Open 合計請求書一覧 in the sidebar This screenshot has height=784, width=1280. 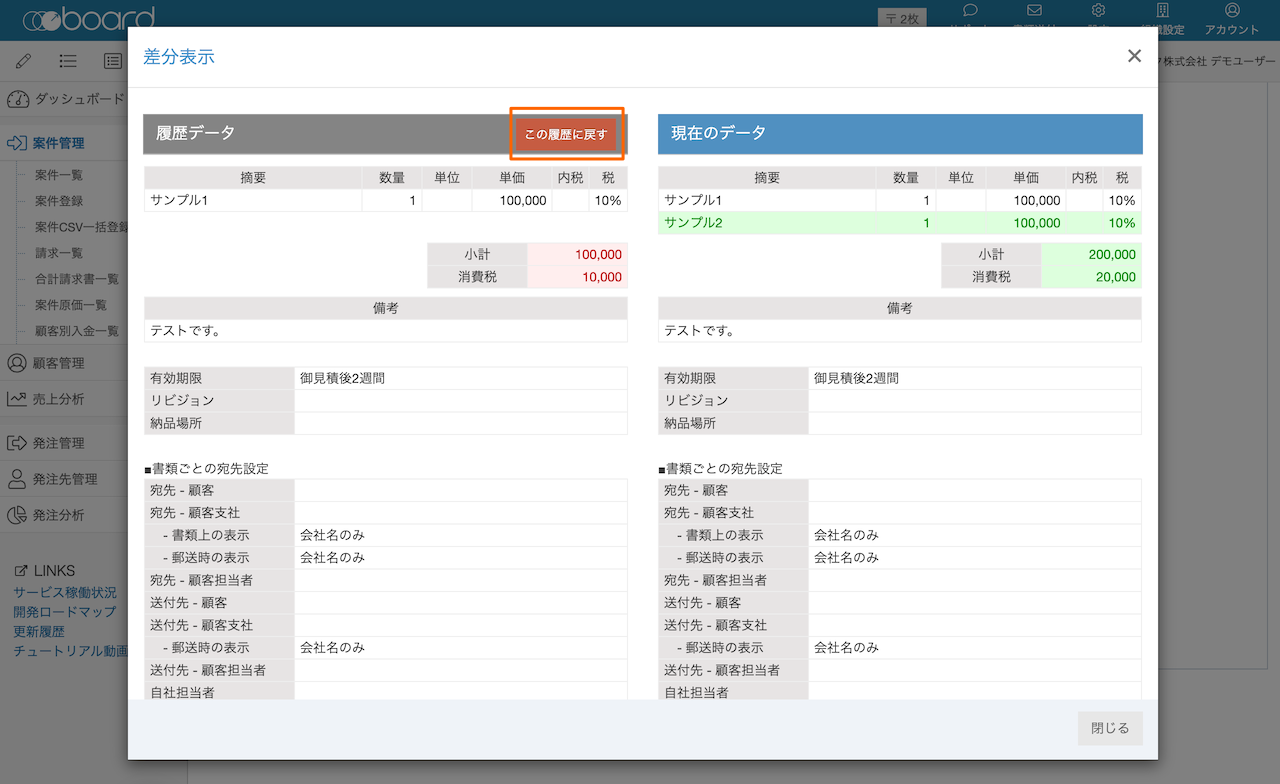(77, 279)
